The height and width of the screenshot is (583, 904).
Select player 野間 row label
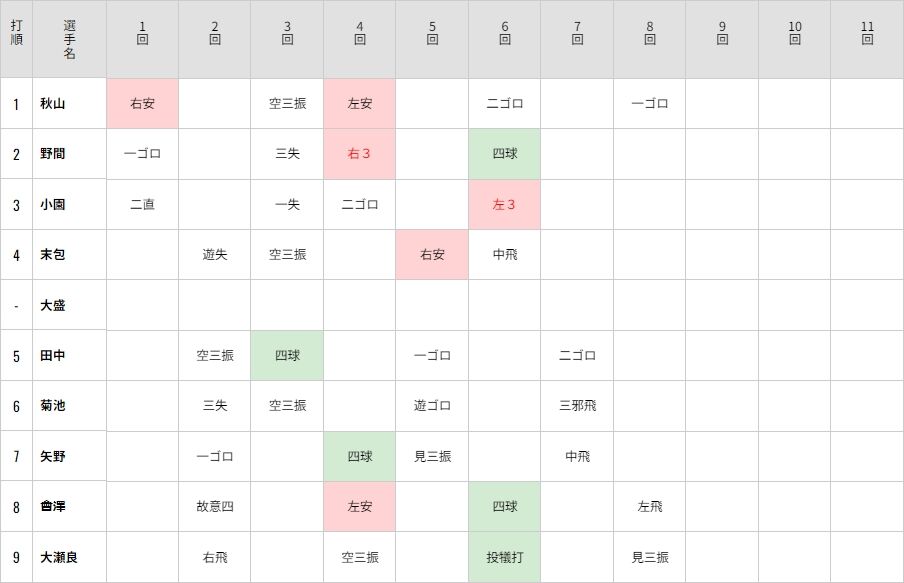tap(52, 154)
